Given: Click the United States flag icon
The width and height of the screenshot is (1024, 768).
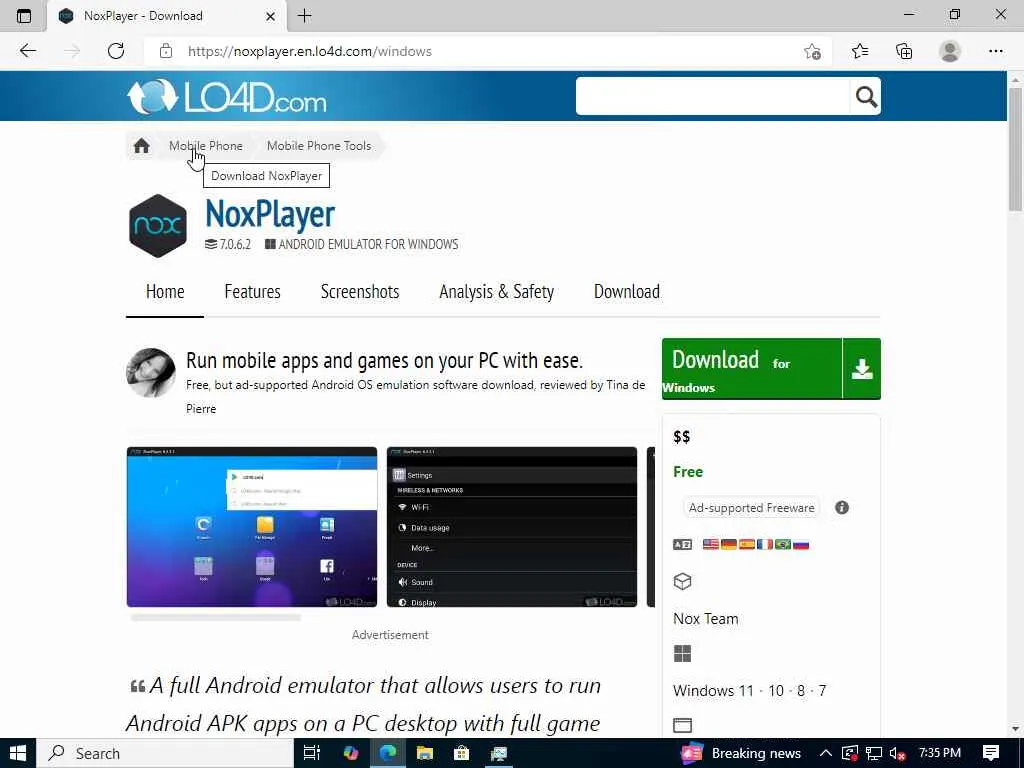Looking at the screenshot, I should click(x=711, y=544).
